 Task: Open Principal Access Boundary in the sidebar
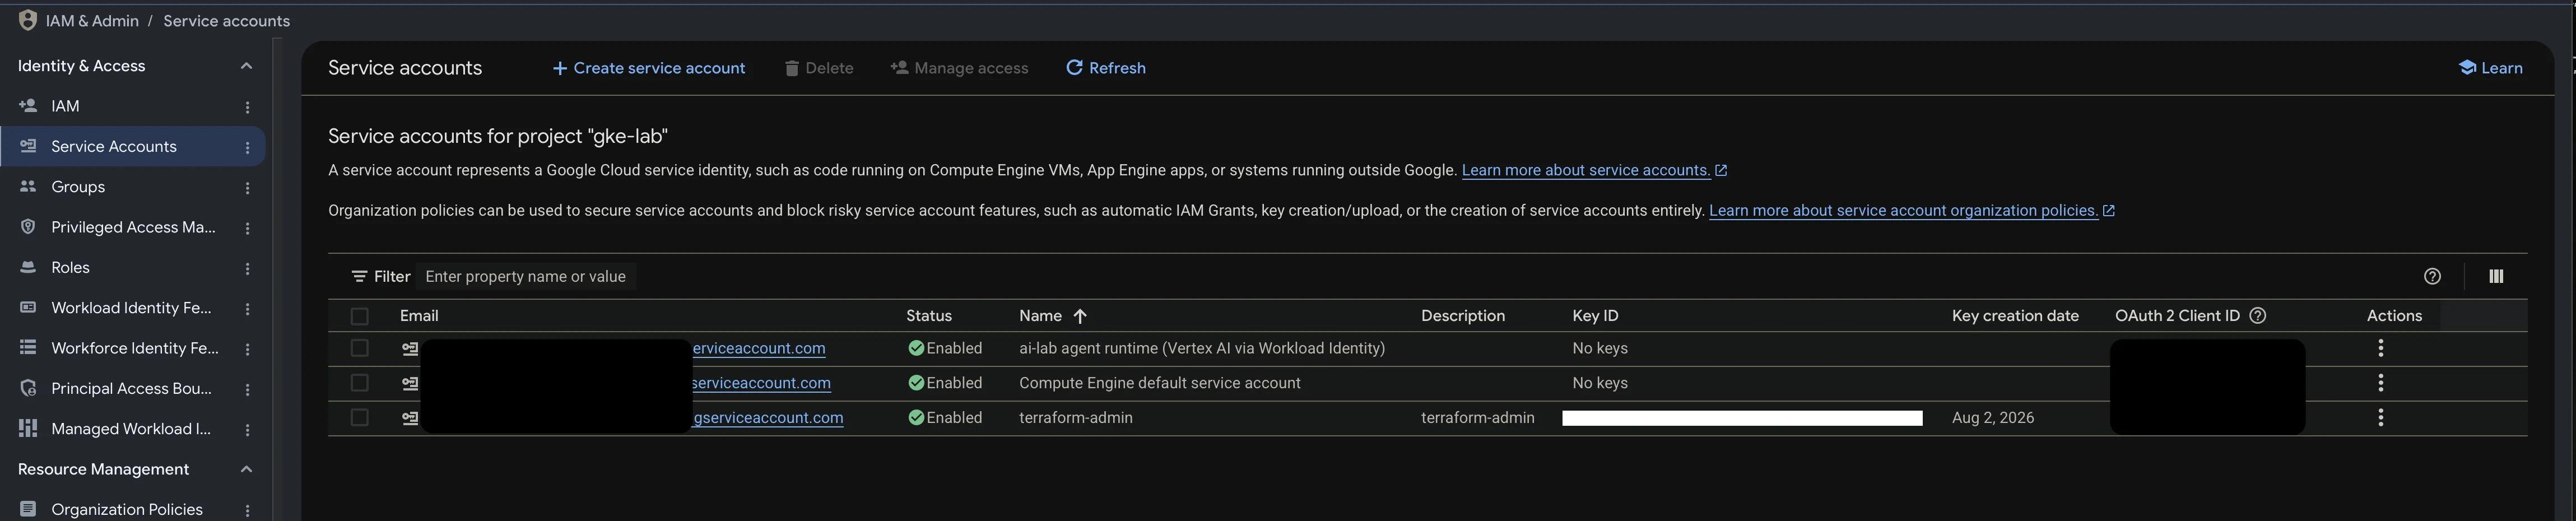pyautogui.click(x=131, y=388)
